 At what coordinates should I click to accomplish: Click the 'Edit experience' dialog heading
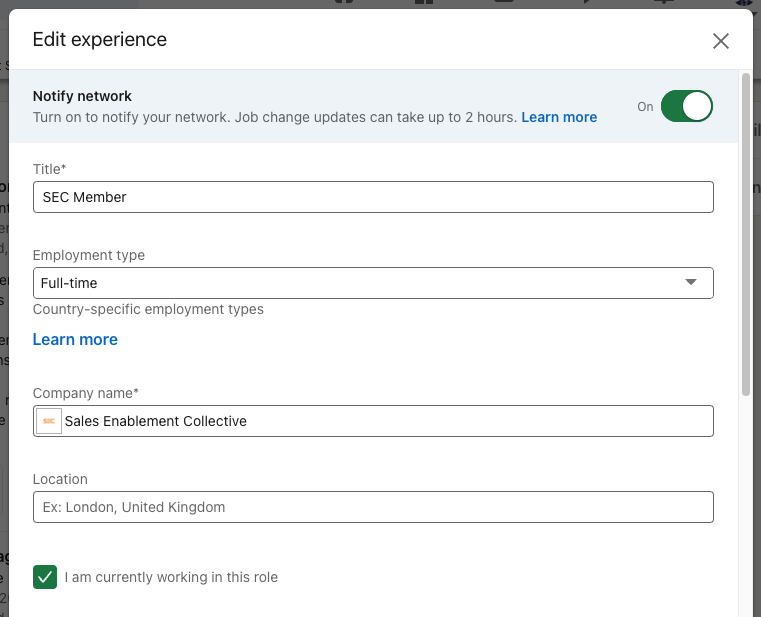tap(100, 40)
